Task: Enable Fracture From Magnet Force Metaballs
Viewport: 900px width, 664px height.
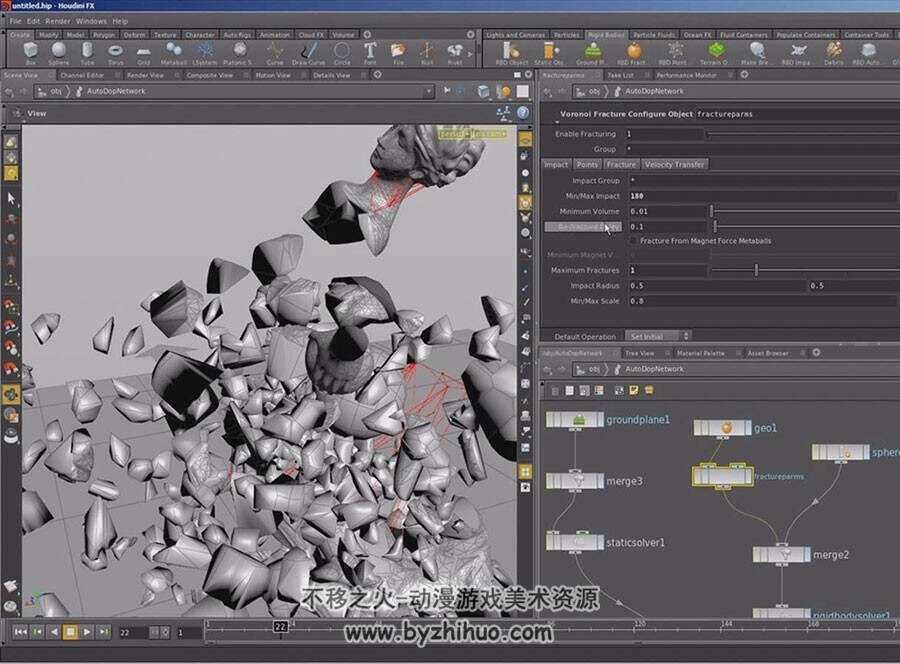Action: tap(633, 241)
